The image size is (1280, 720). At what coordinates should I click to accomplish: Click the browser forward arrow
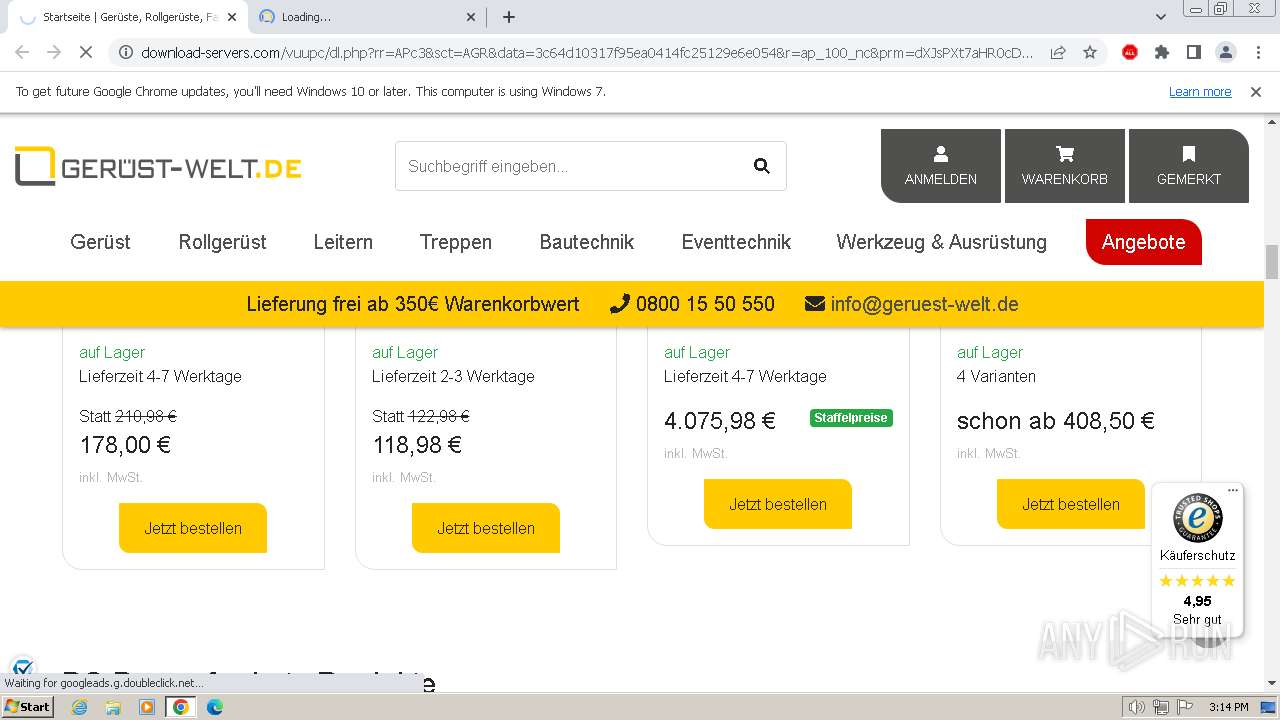pos(54,52)
